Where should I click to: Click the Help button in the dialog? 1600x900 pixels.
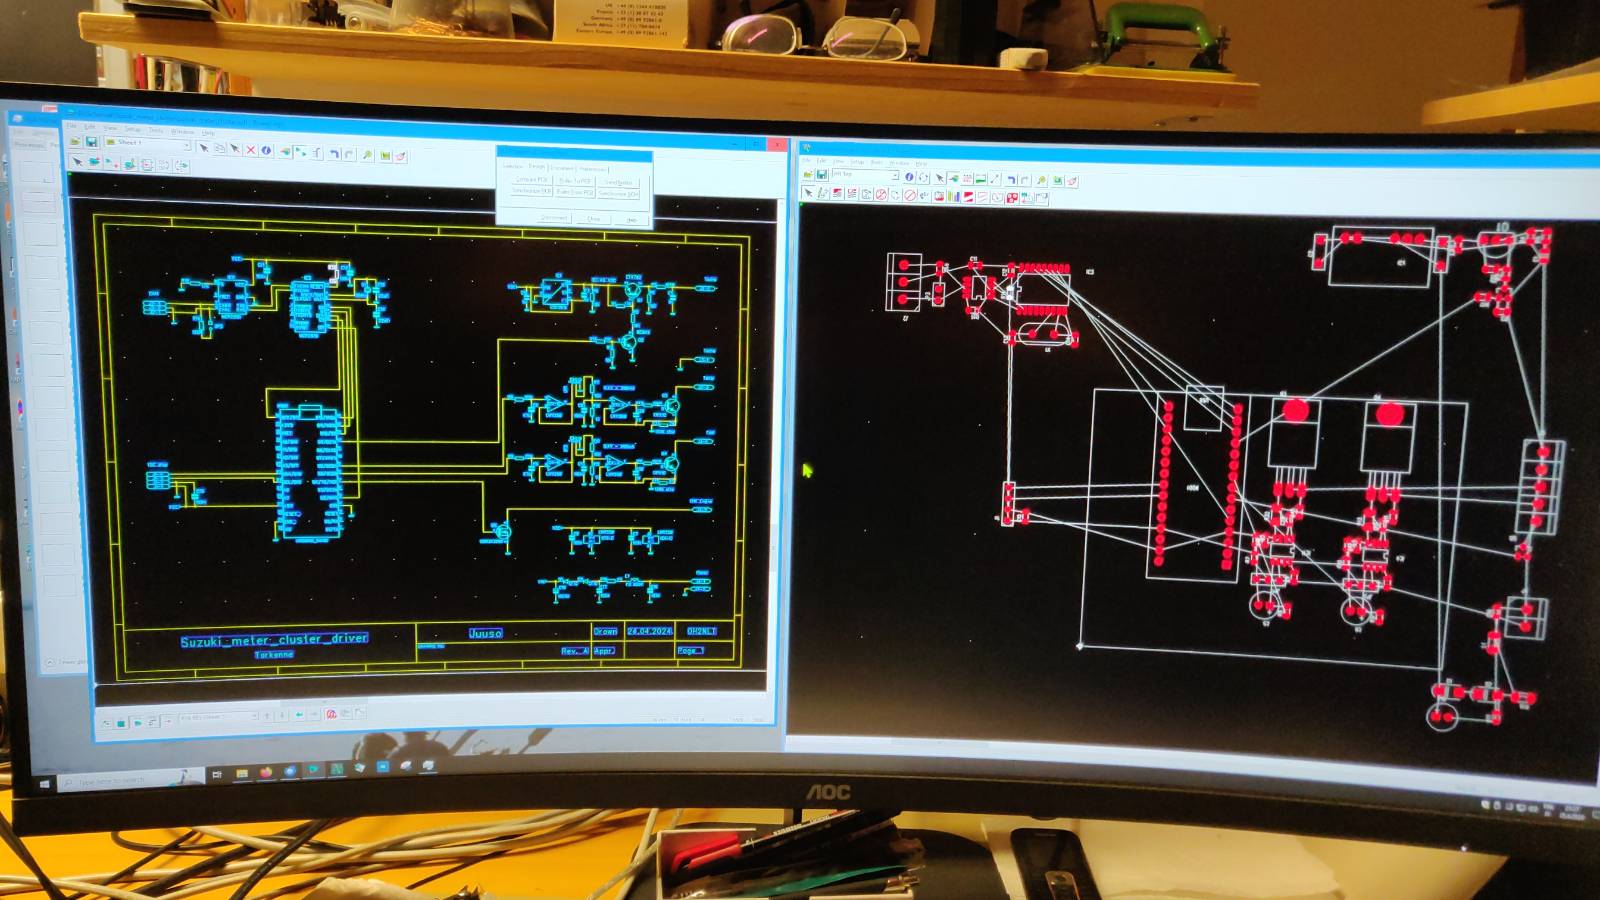[x=631, y=219]
